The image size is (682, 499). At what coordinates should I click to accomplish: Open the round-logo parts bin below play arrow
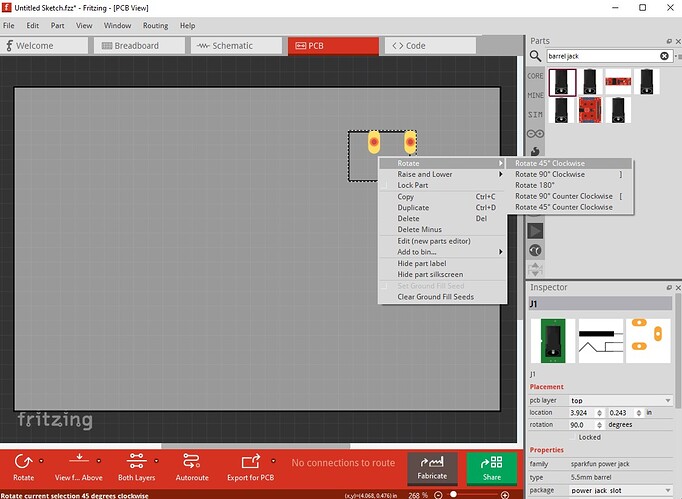[x=535, y=250]
